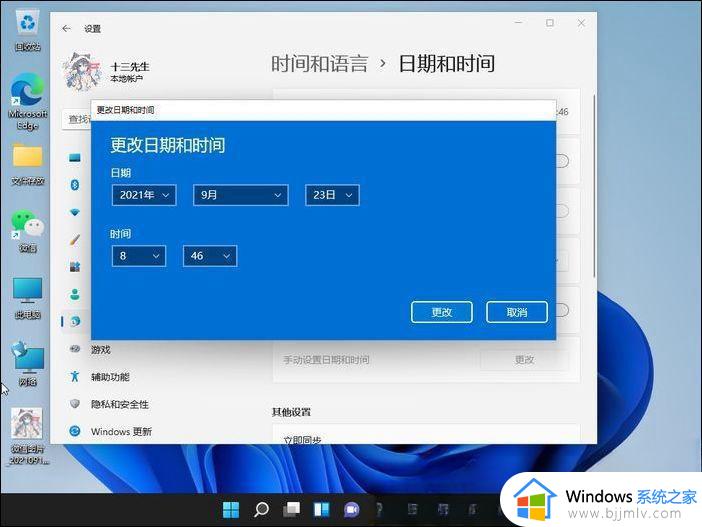Viewport: 702px width, 527px height.
Task: Open Task View on the taskbar
Action: pos(291,510)
